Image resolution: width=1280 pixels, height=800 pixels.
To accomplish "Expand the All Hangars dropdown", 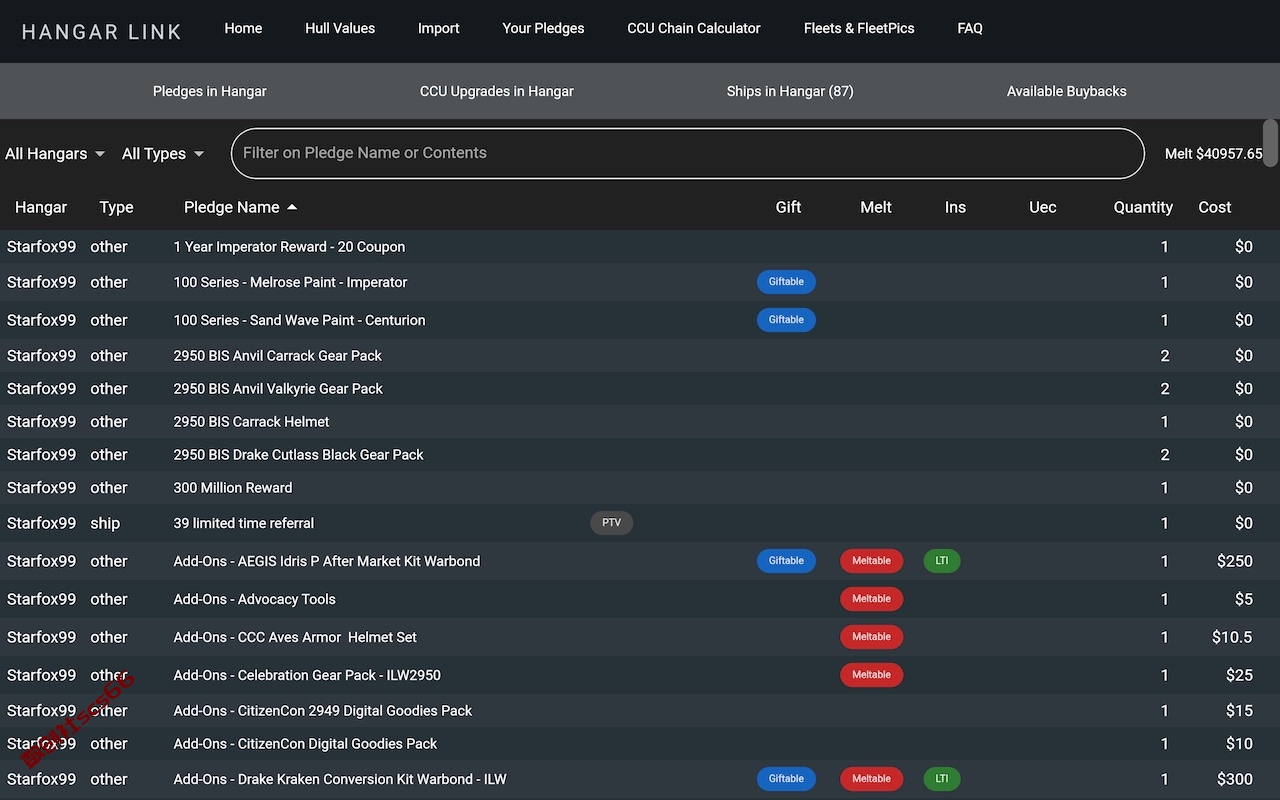I will point(55,153).
